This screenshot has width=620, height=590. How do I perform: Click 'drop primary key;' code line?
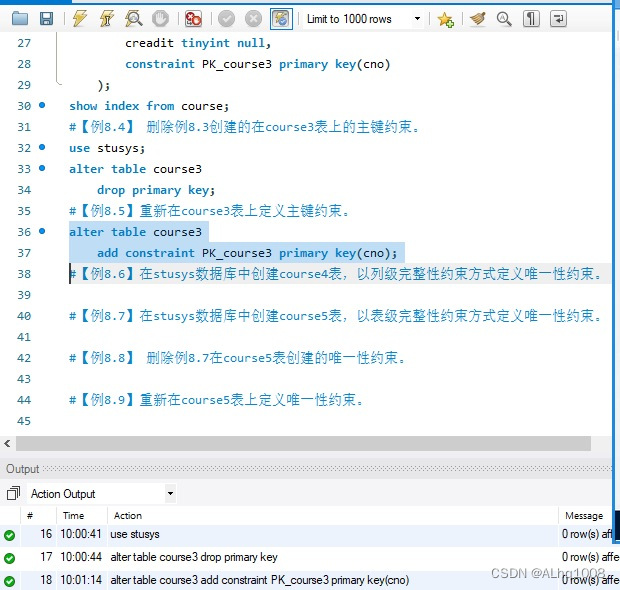[x=156, y=190]
